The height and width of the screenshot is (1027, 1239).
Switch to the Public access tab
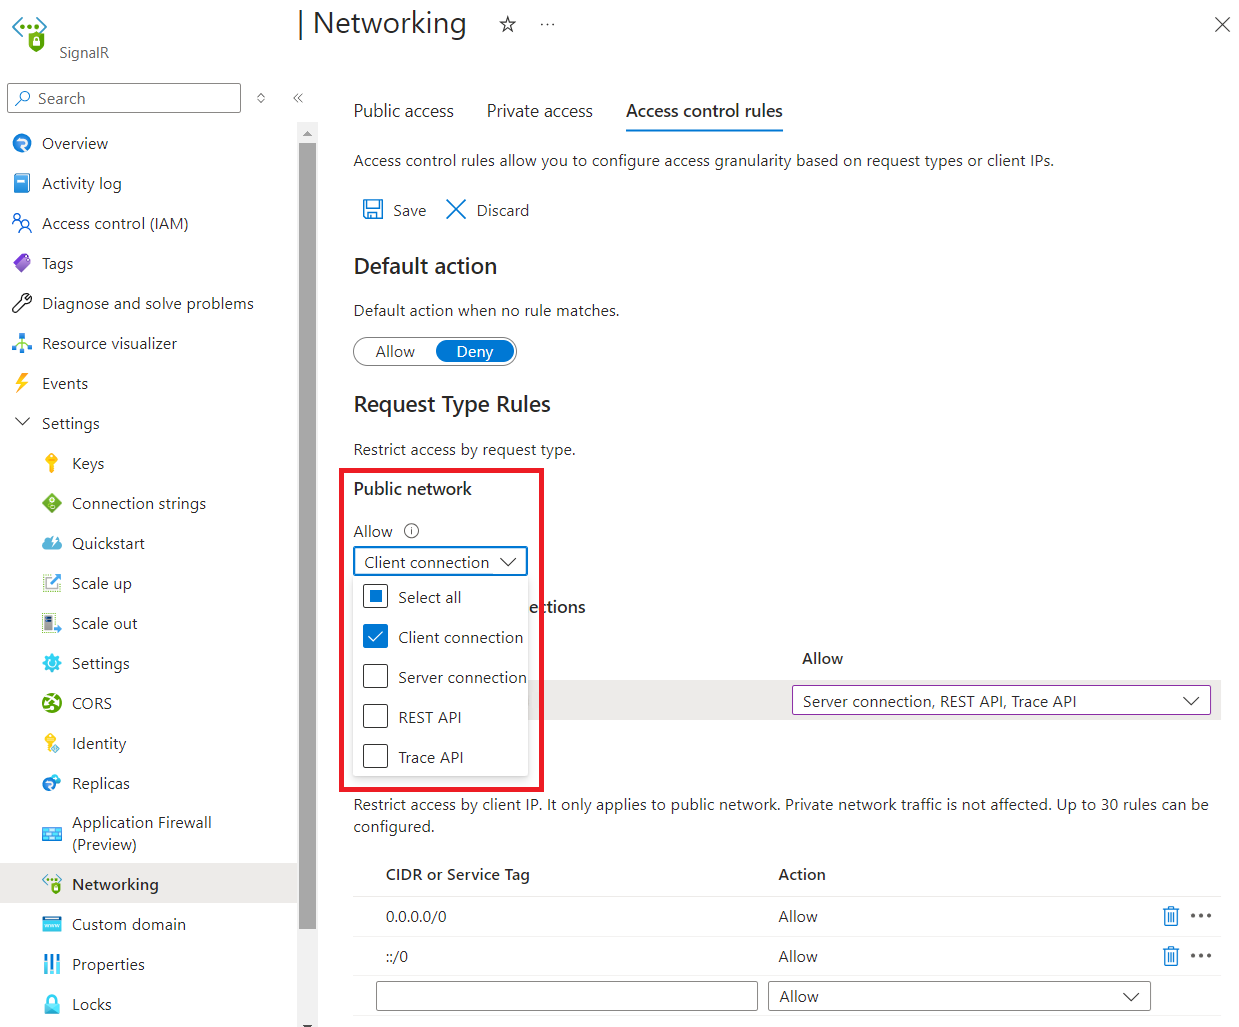403,111
